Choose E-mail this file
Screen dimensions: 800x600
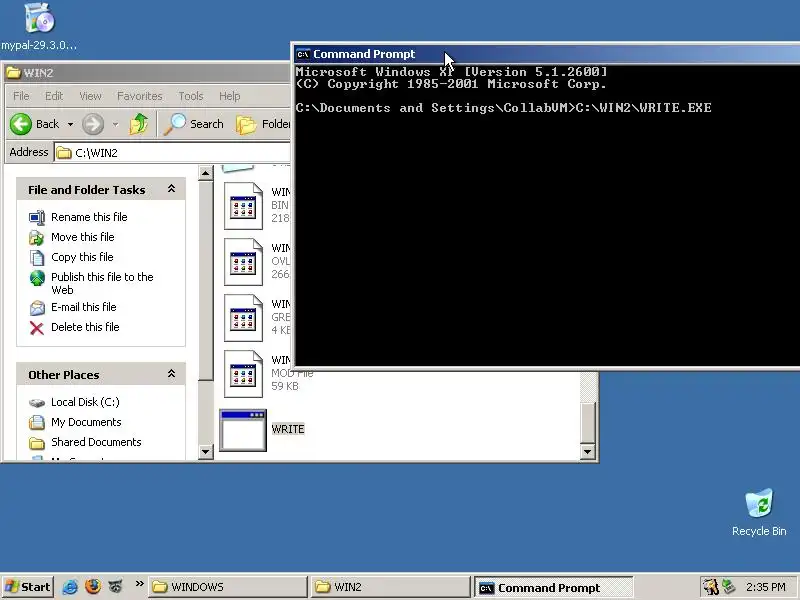84,307
